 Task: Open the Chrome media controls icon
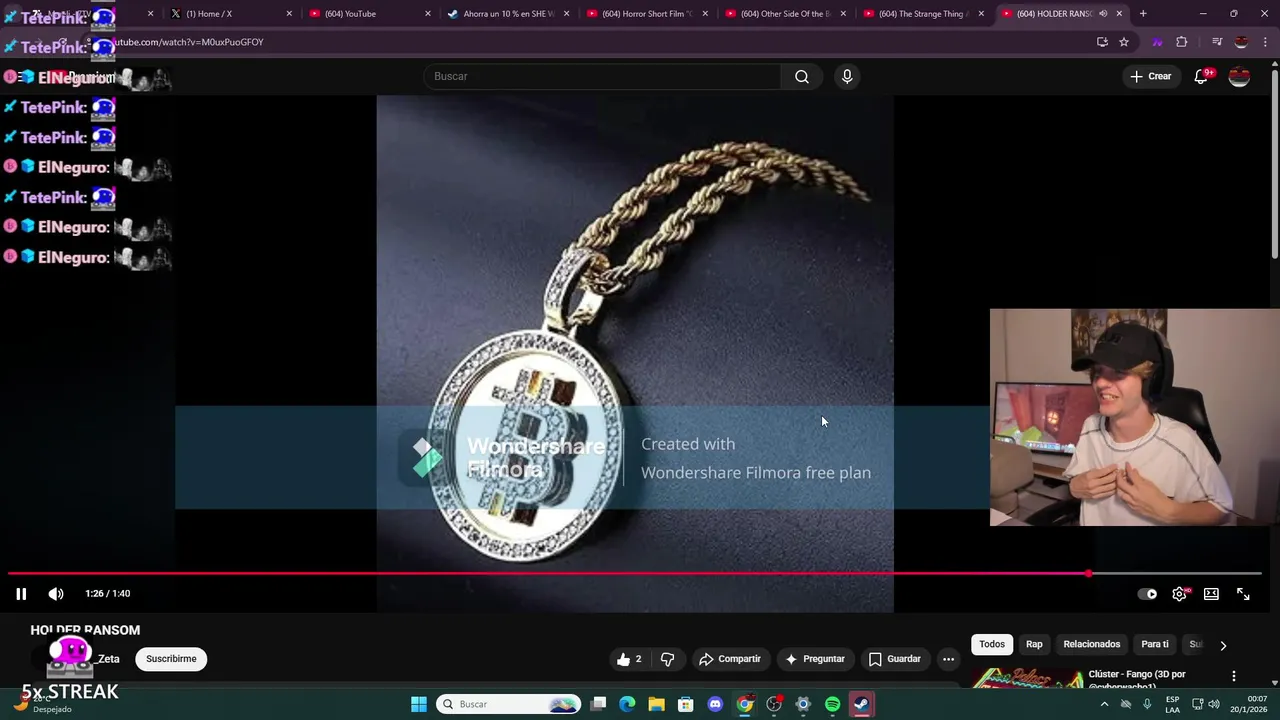[x=1216, y=42]
